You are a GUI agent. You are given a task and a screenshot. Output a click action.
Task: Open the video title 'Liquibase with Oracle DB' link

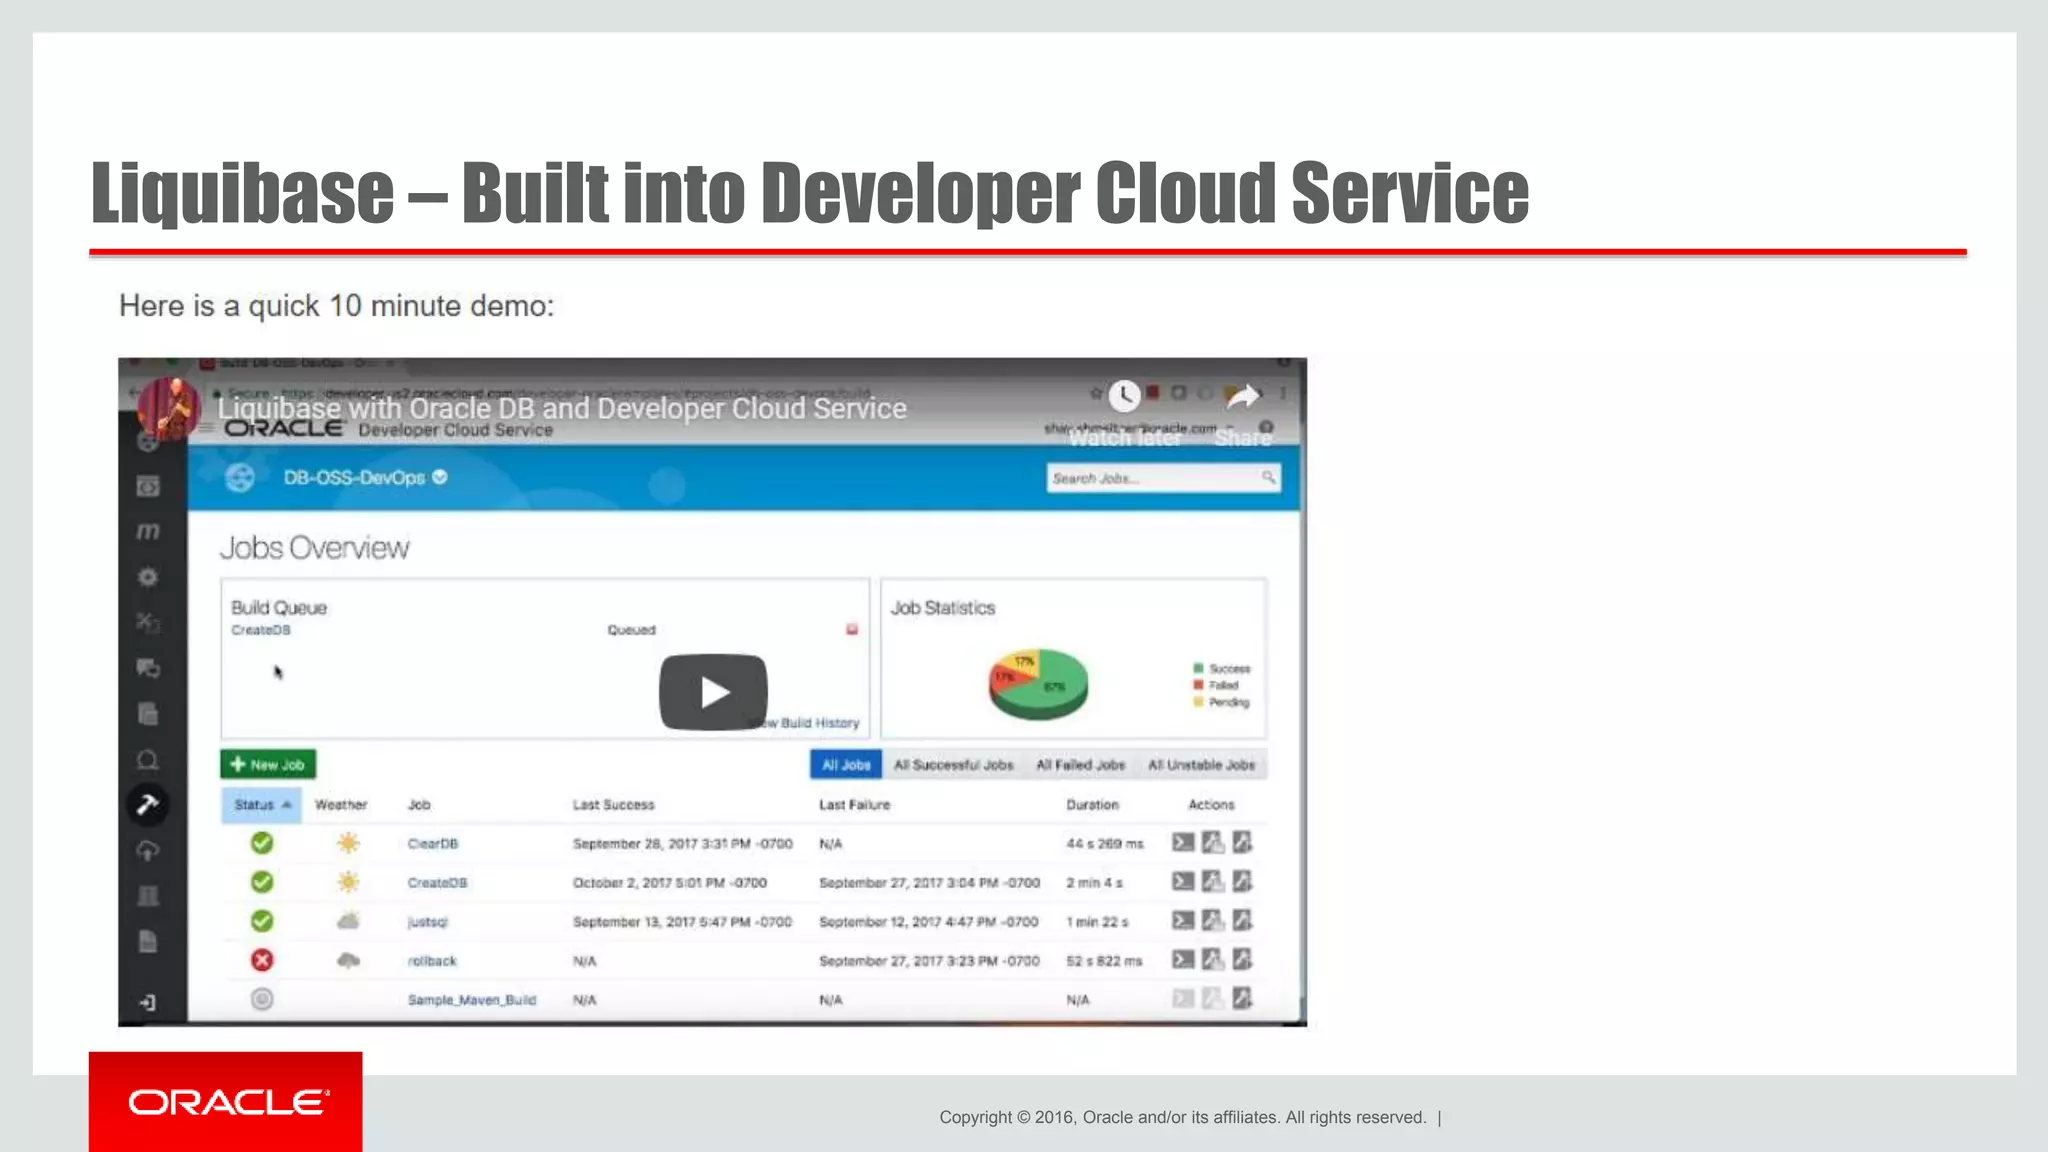pyautogui.click(x=562, y=408)
